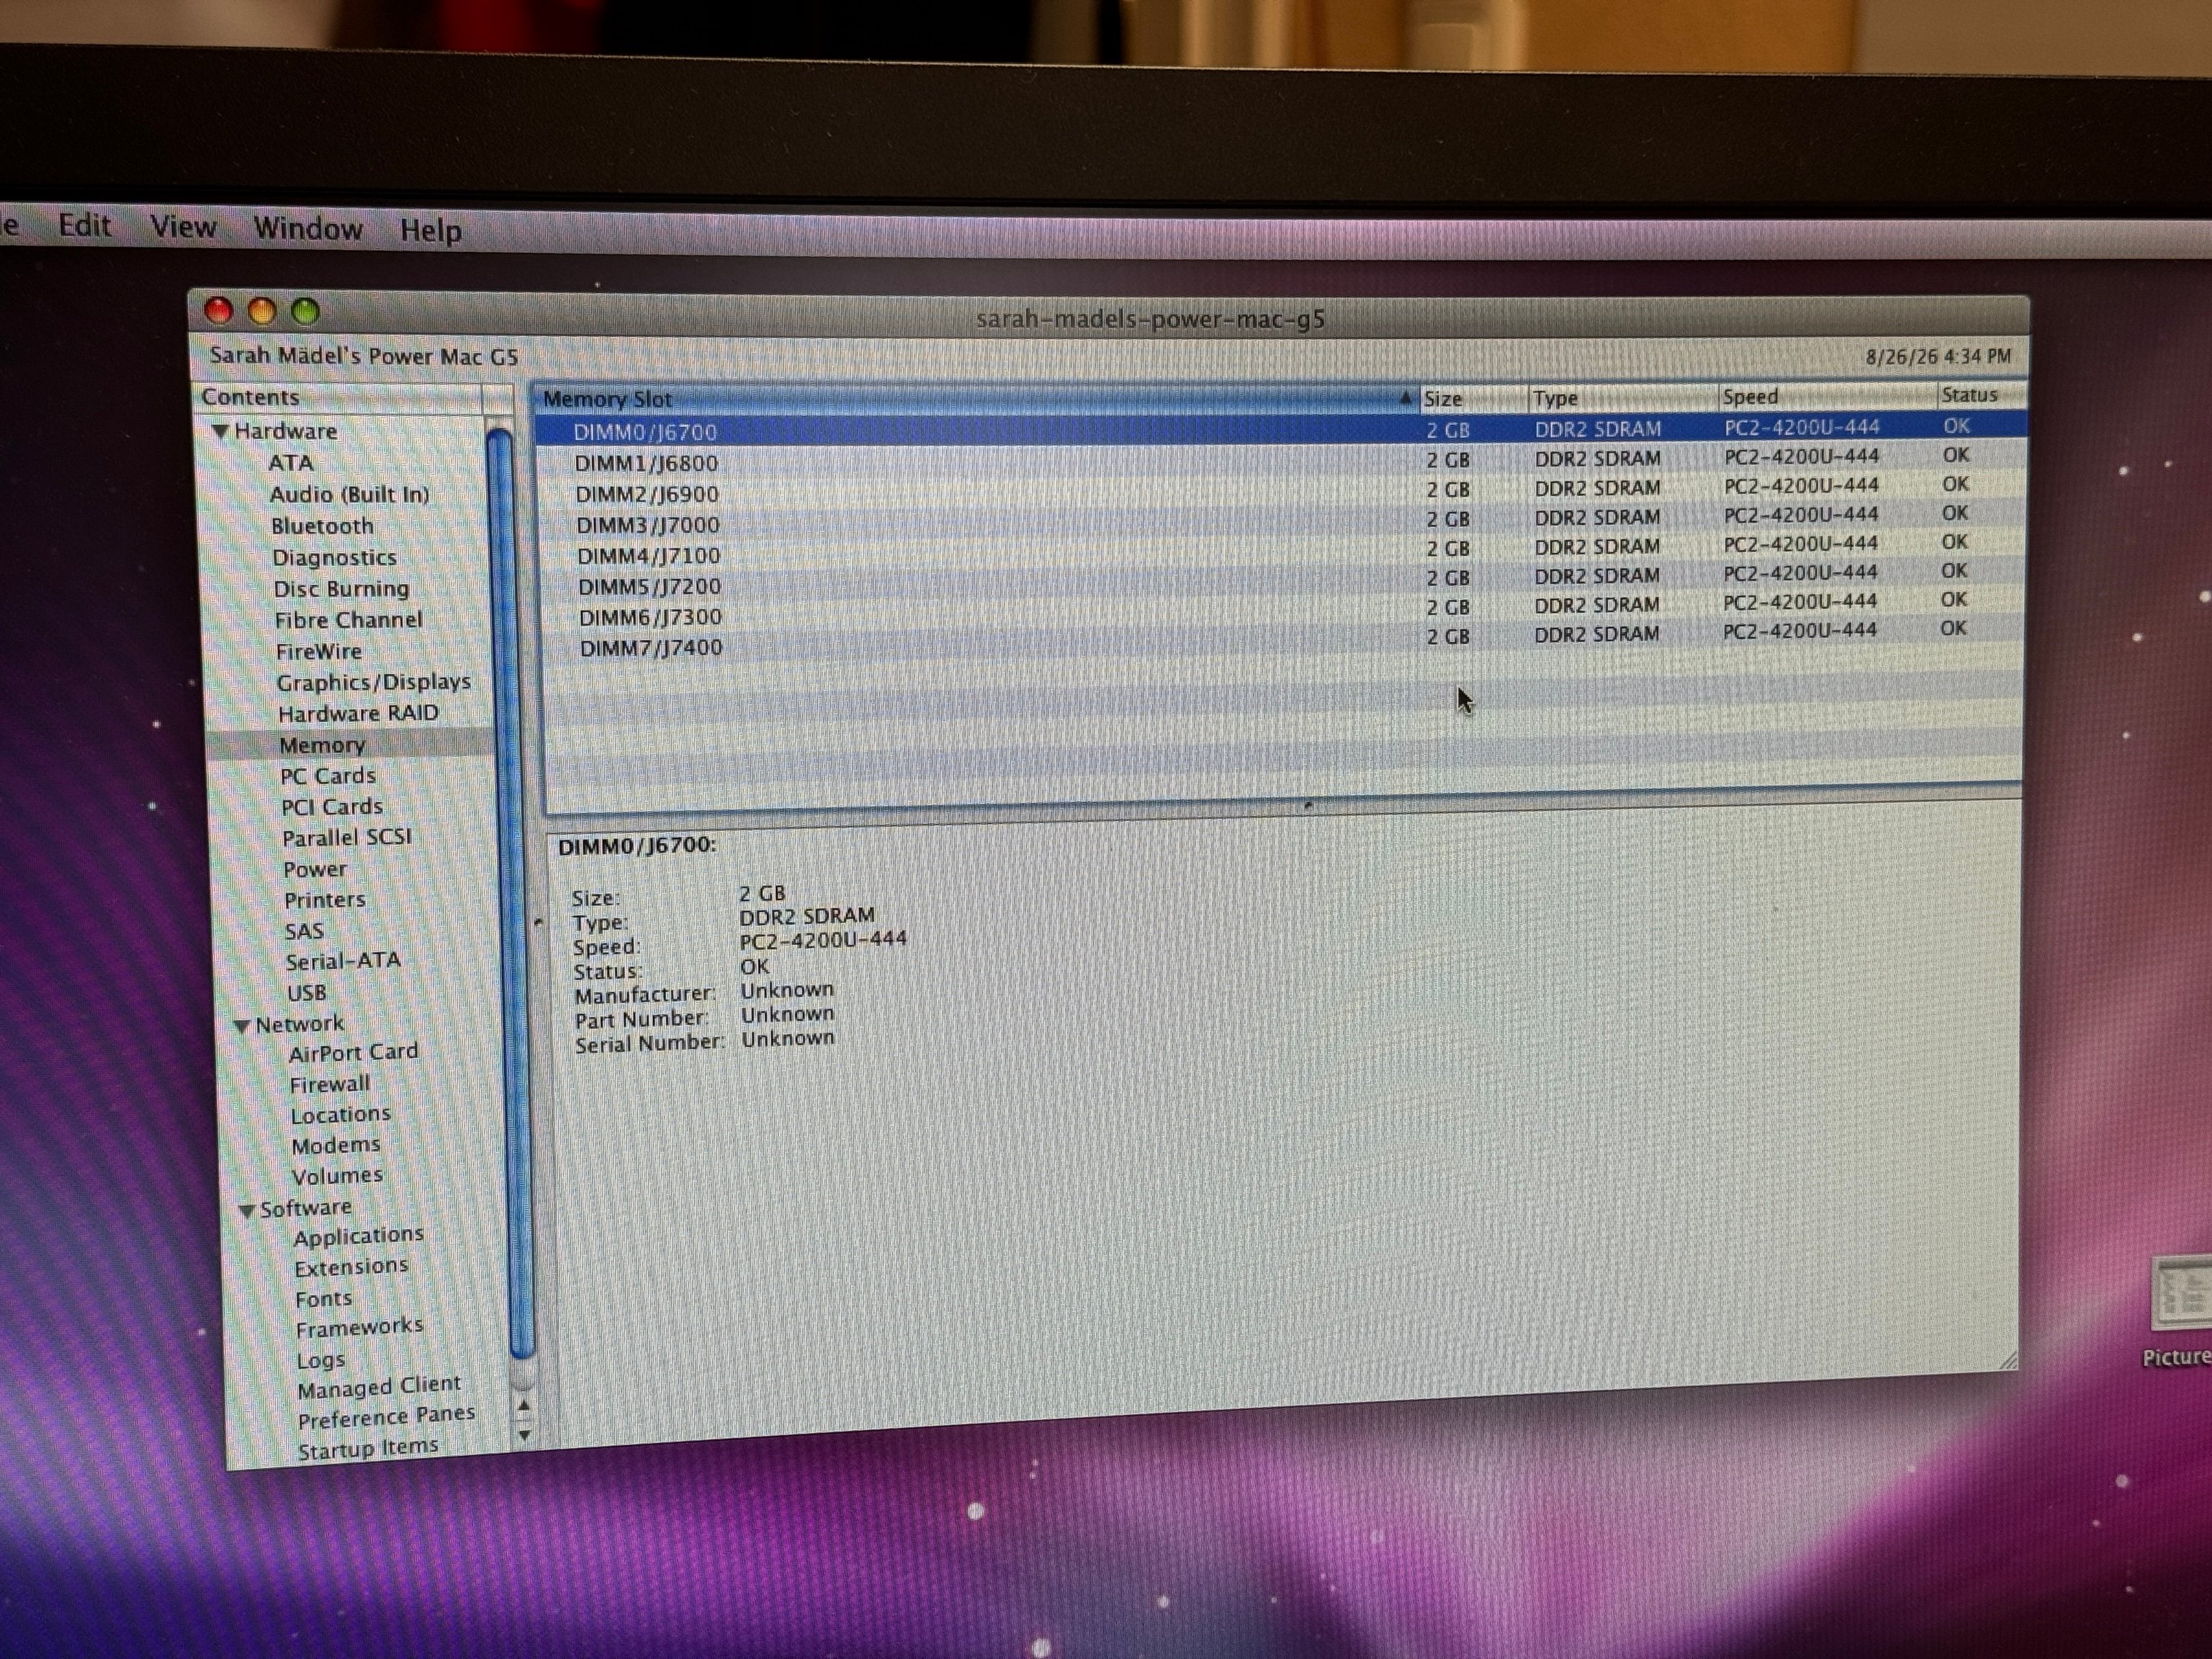This screenshot has width=2212, height=1659.
Task: Open the Window menu
Action: pos(308,229)
